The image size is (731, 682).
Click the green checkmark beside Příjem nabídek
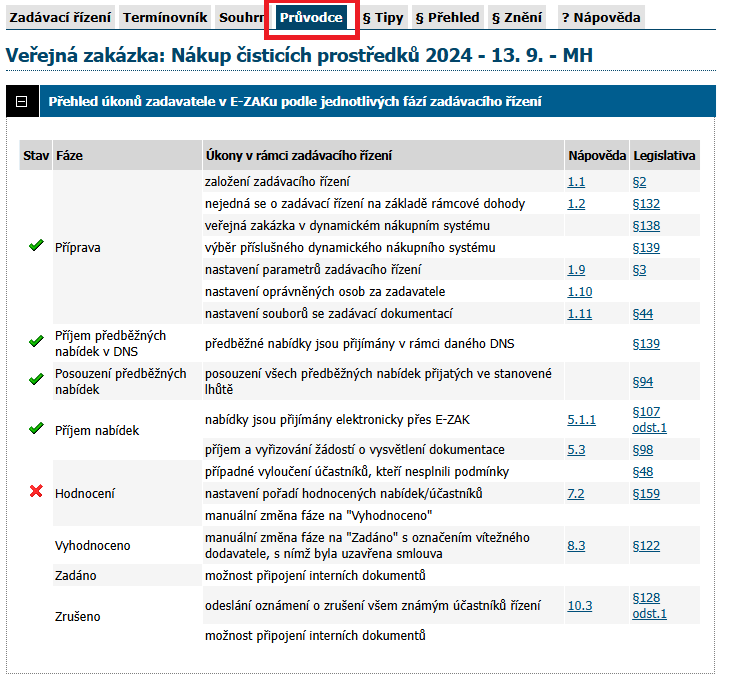(x=36, y=429)
